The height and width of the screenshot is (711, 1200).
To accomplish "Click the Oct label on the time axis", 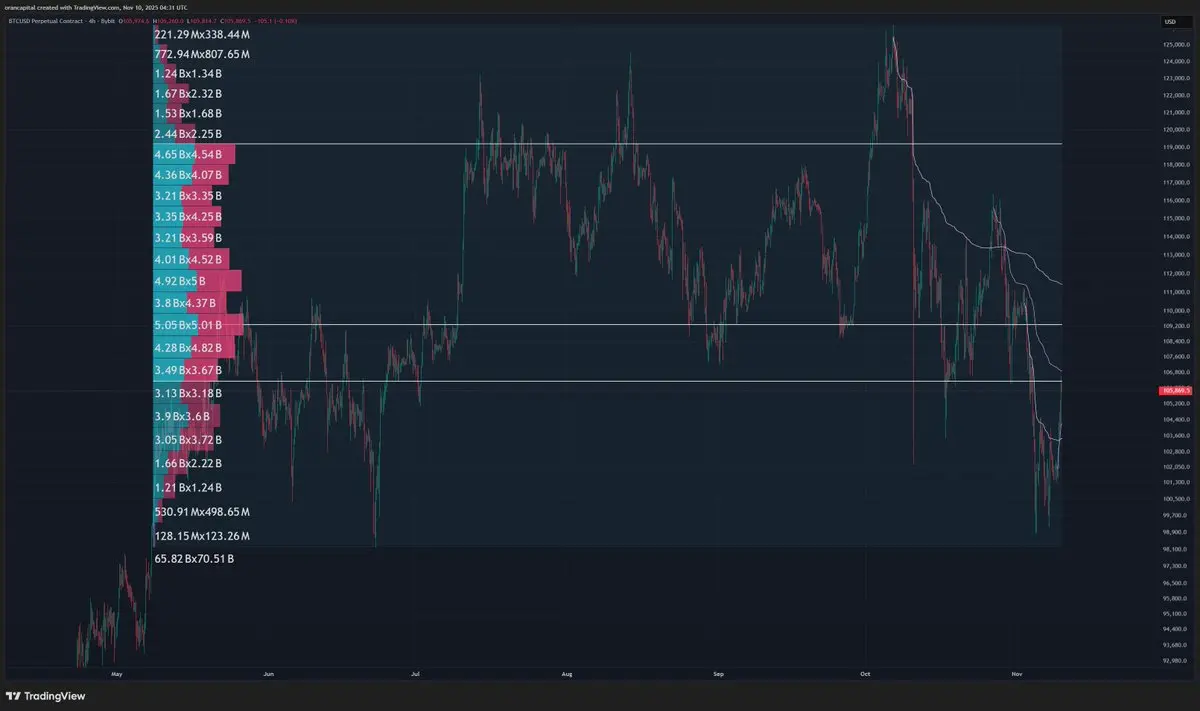I will coord(865,675).
